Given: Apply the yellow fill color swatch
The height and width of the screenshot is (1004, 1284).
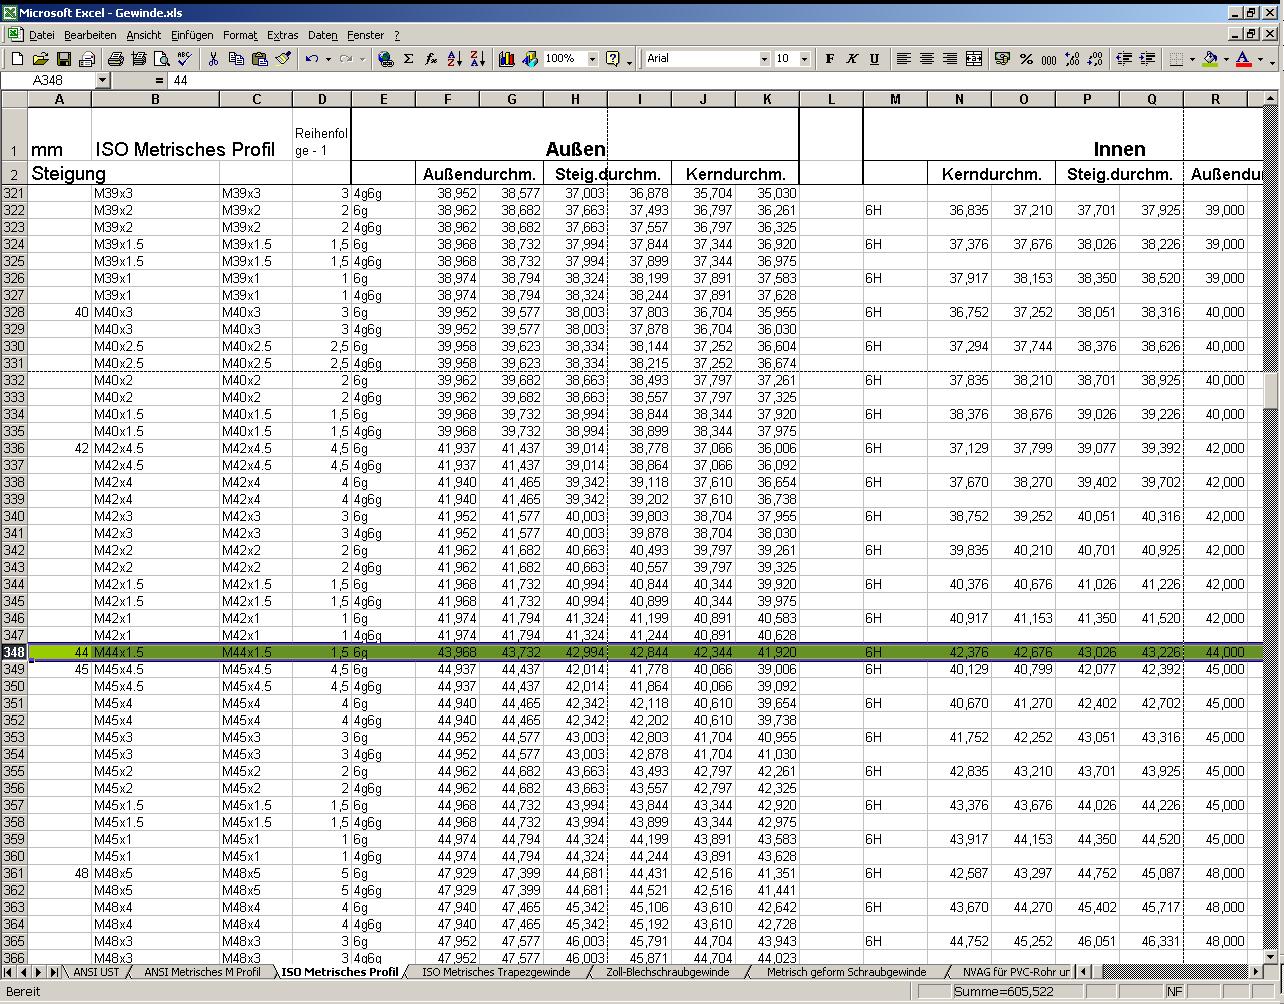Looking at the screenshot, I should click(x=1210, y=59).
